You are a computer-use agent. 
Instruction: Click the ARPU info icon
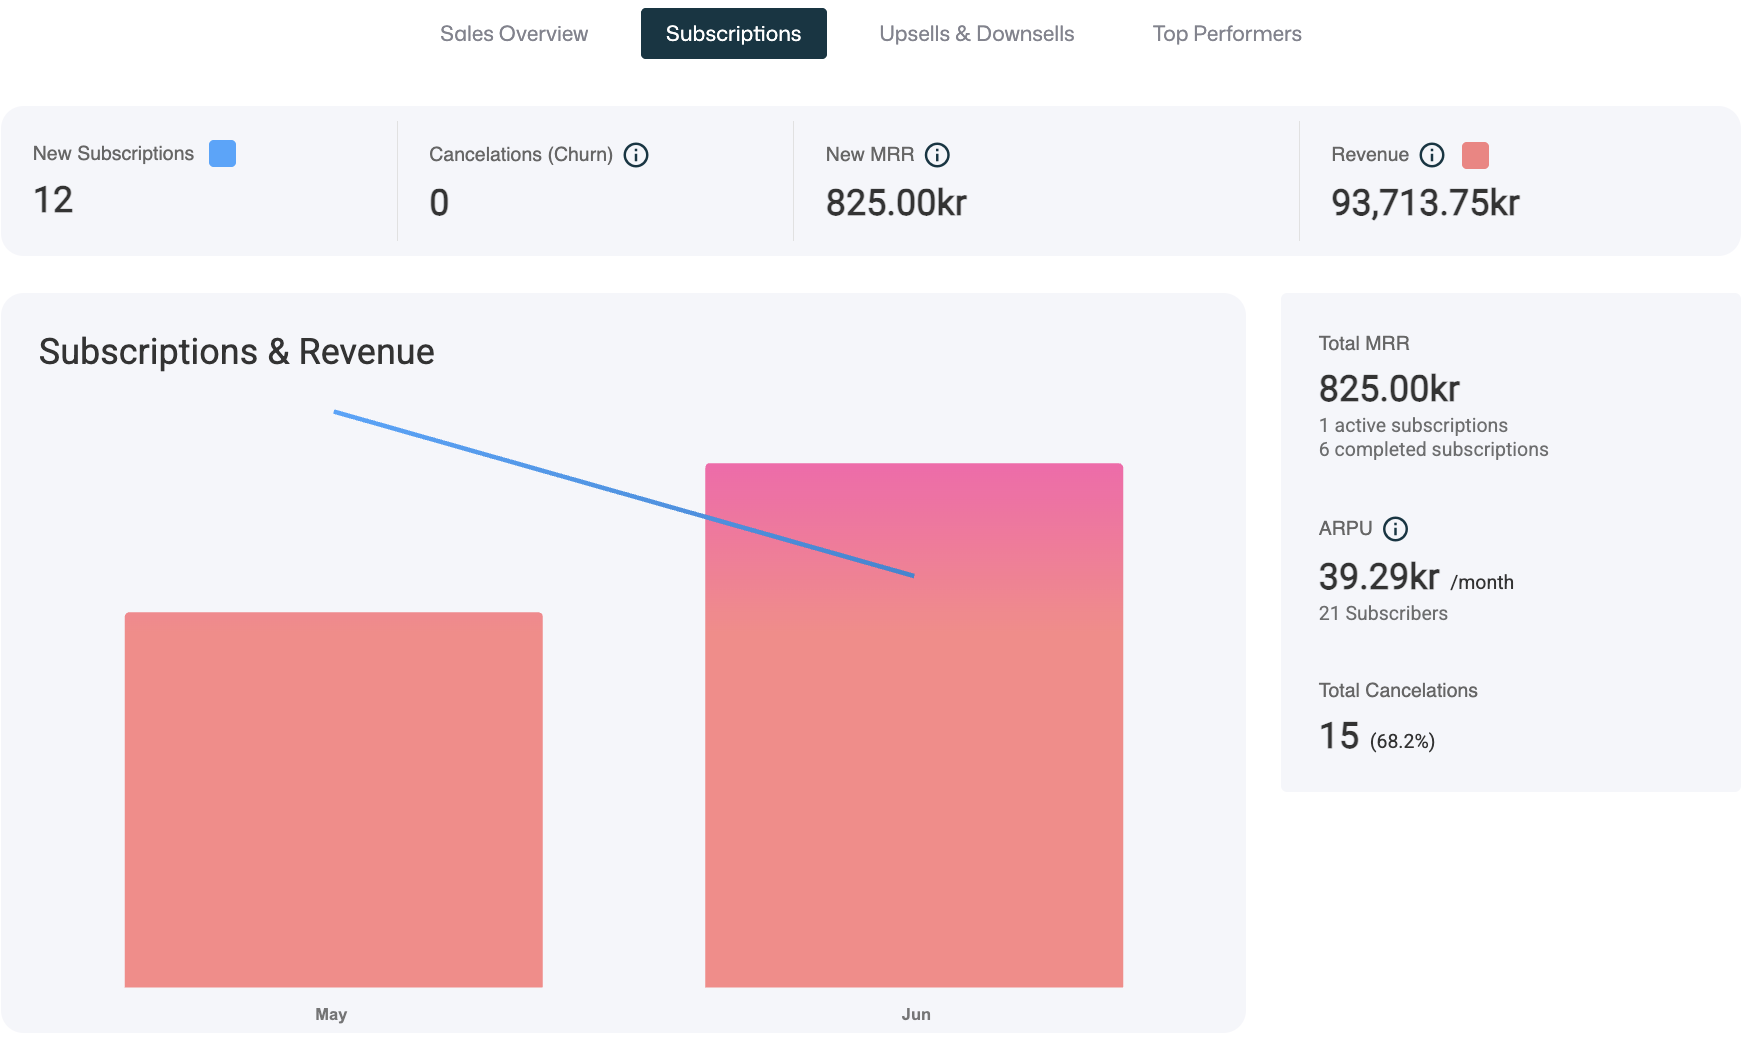[x=1395, y=529]
